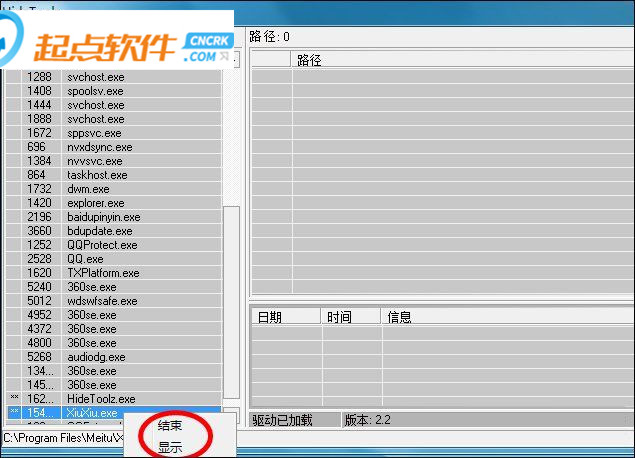Select the 360se.exe row with PID 4952

pyautogui.click(x=114, y=315)
